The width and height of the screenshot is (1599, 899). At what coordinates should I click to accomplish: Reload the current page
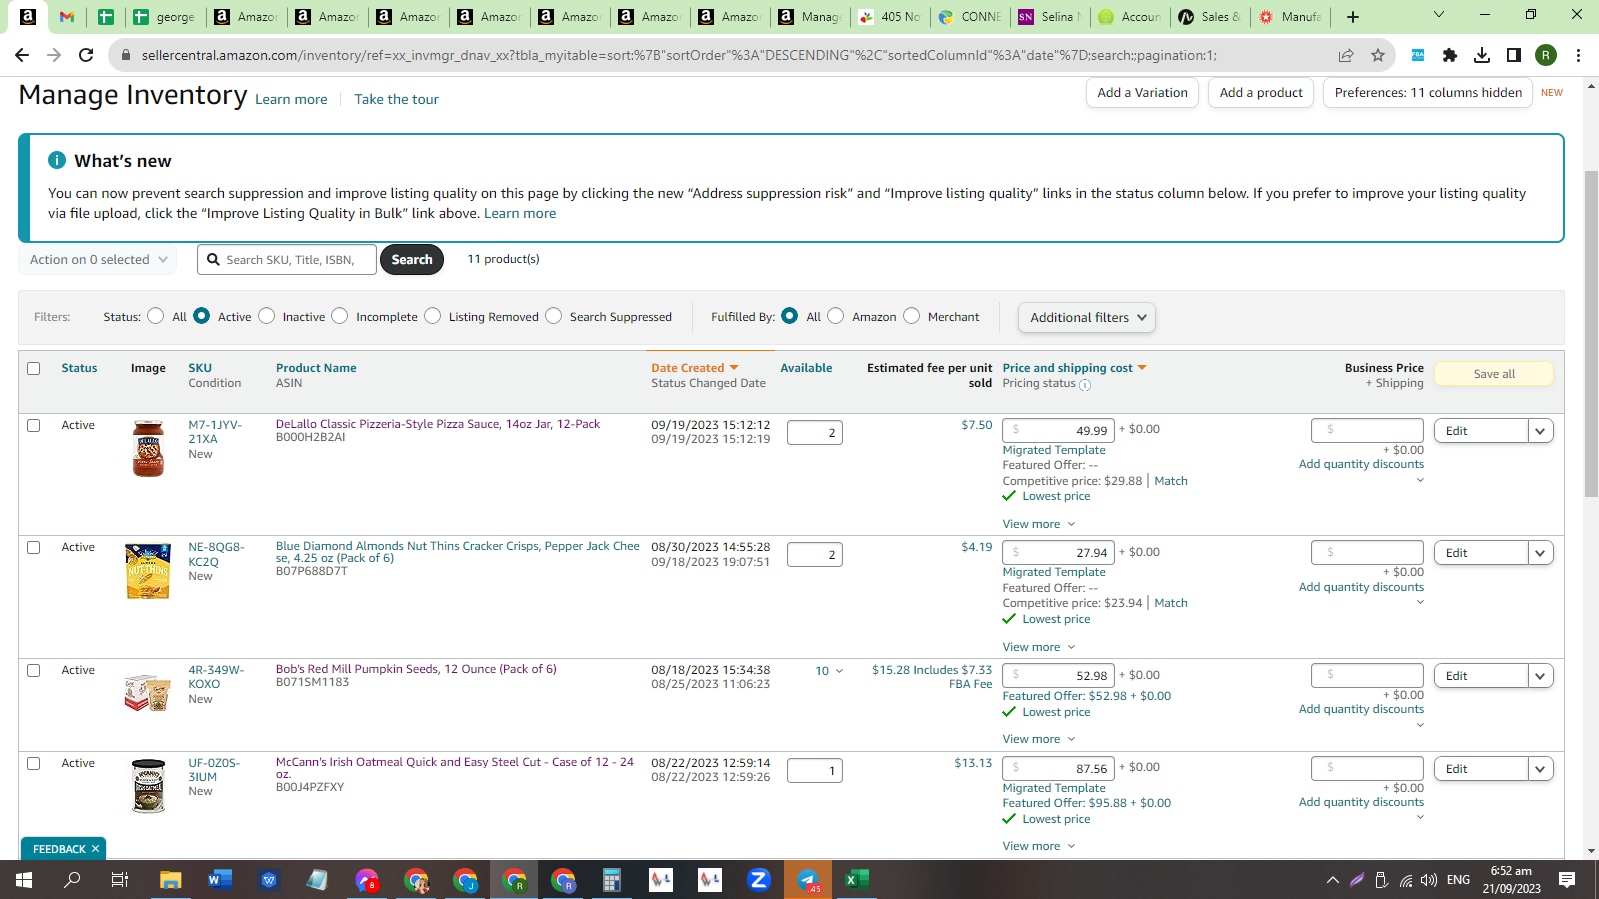click(86, 55)
